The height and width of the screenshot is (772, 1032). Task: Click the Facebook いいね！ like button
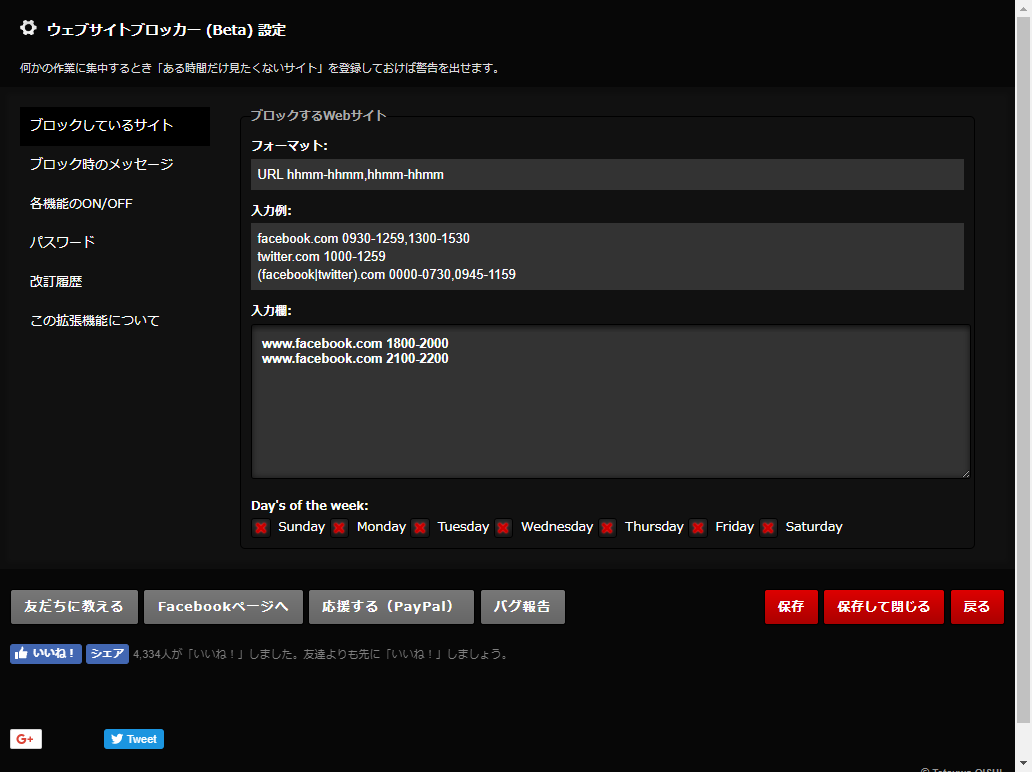point(46,654)
